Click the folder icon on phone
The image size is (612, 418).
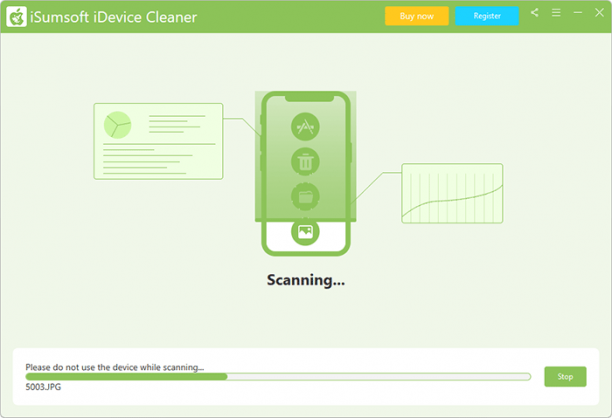tap(305, 196)
